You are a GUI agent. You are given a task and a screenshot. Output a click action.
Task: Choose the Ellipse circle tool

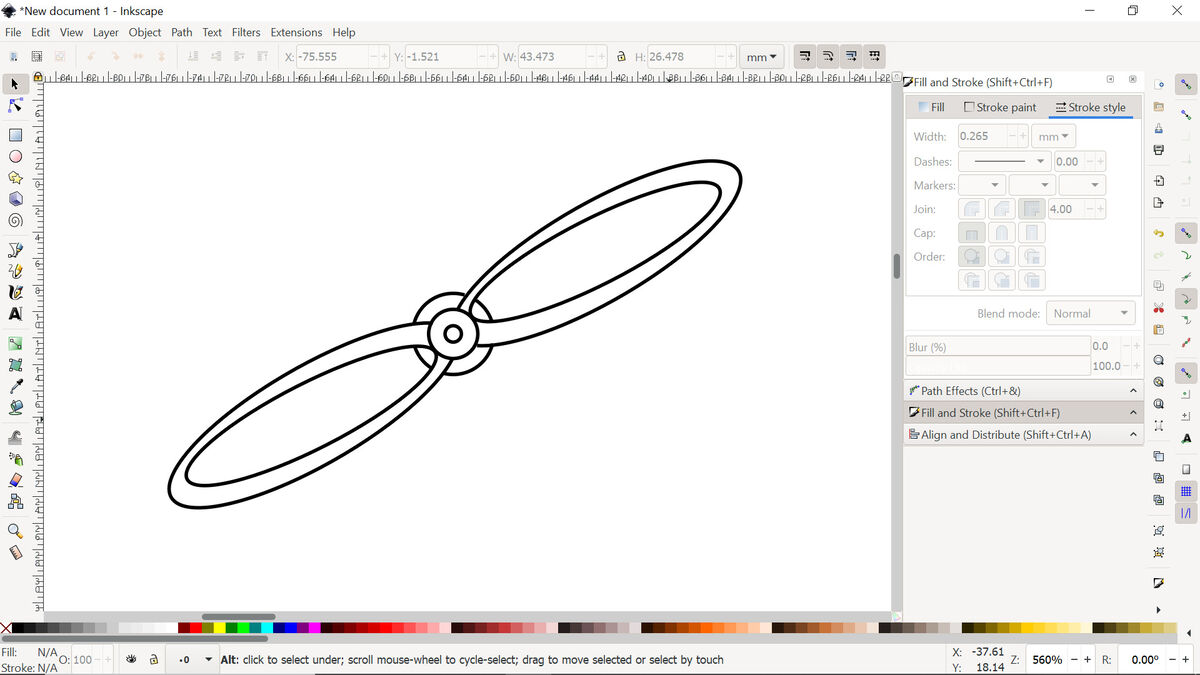click(15, 157)
